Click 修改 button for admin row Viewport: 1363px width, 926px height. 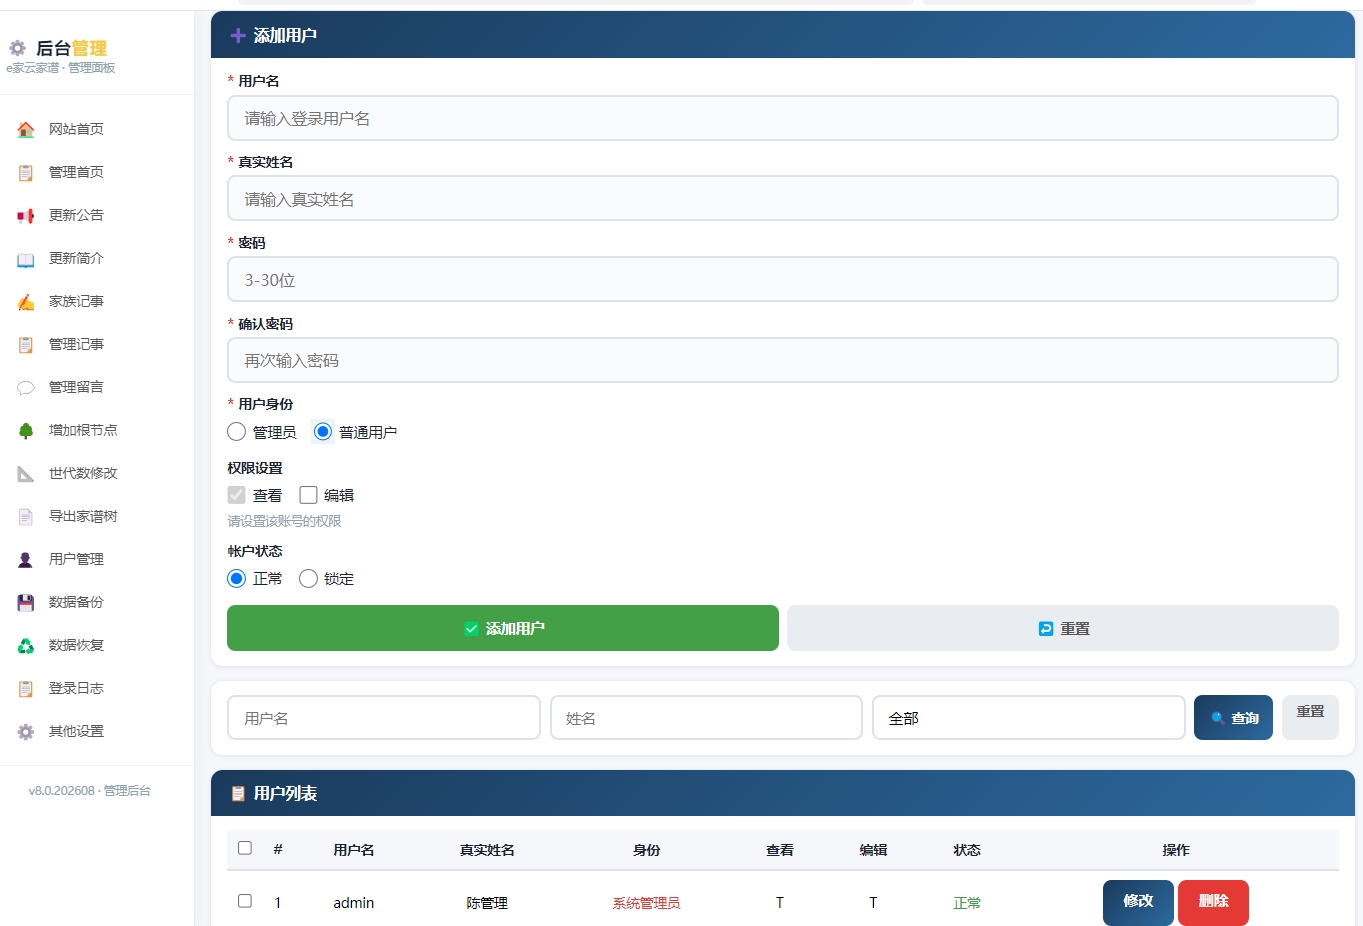coord(1138,903)
